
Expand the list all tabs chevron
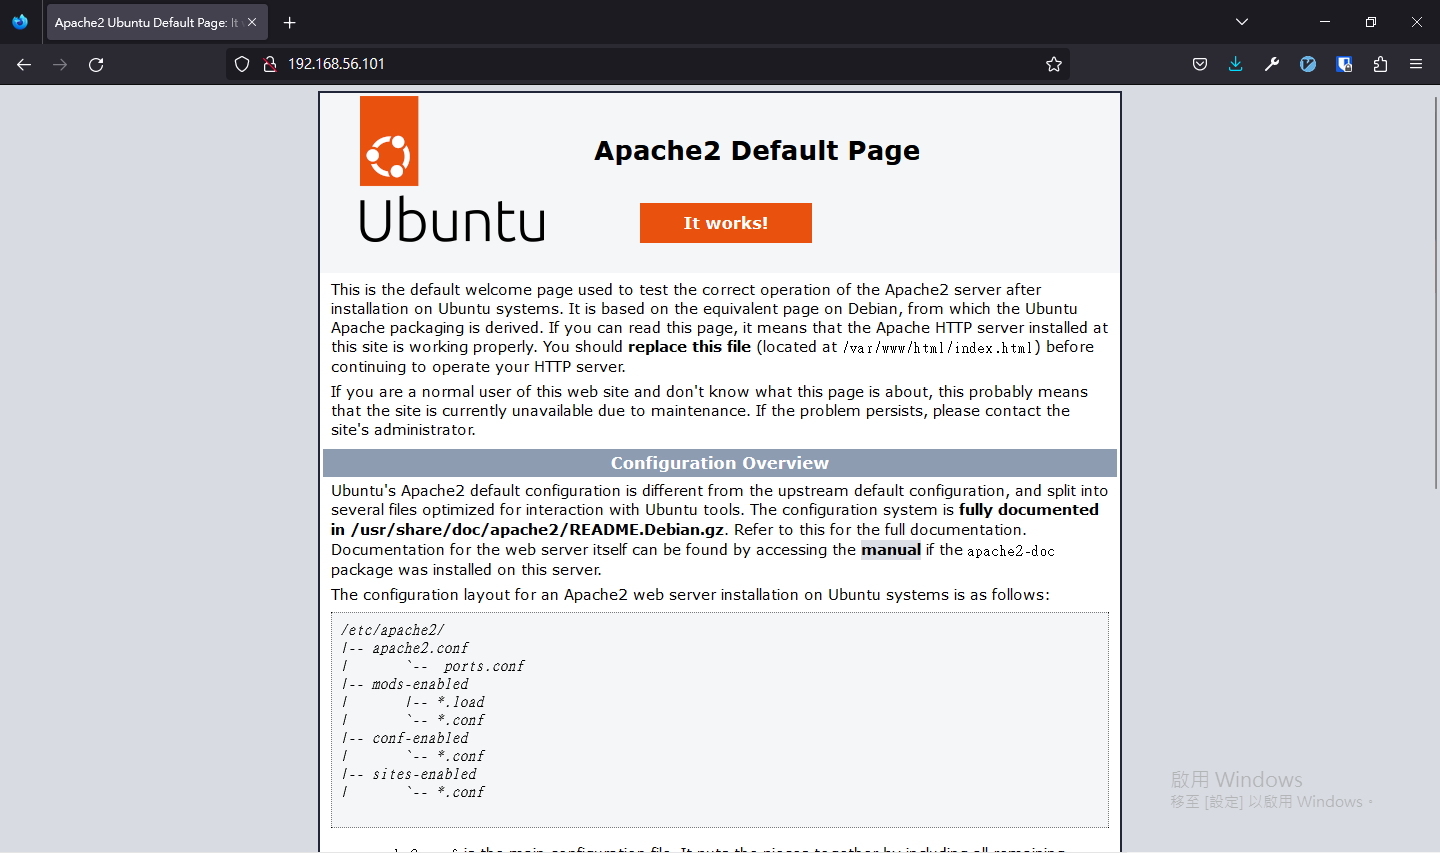[1242, 22]
